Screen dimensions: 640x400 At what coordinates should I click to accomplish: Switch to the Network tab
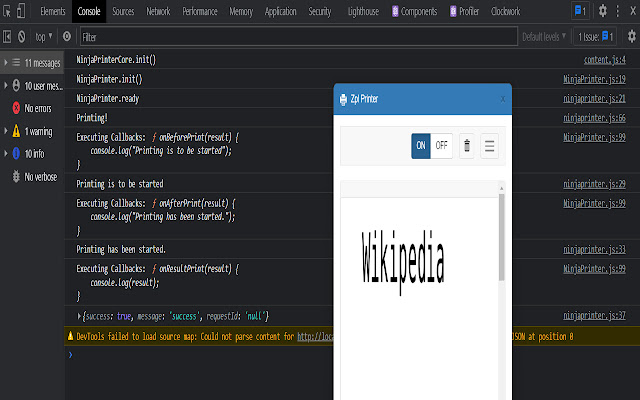pos(158,11)
